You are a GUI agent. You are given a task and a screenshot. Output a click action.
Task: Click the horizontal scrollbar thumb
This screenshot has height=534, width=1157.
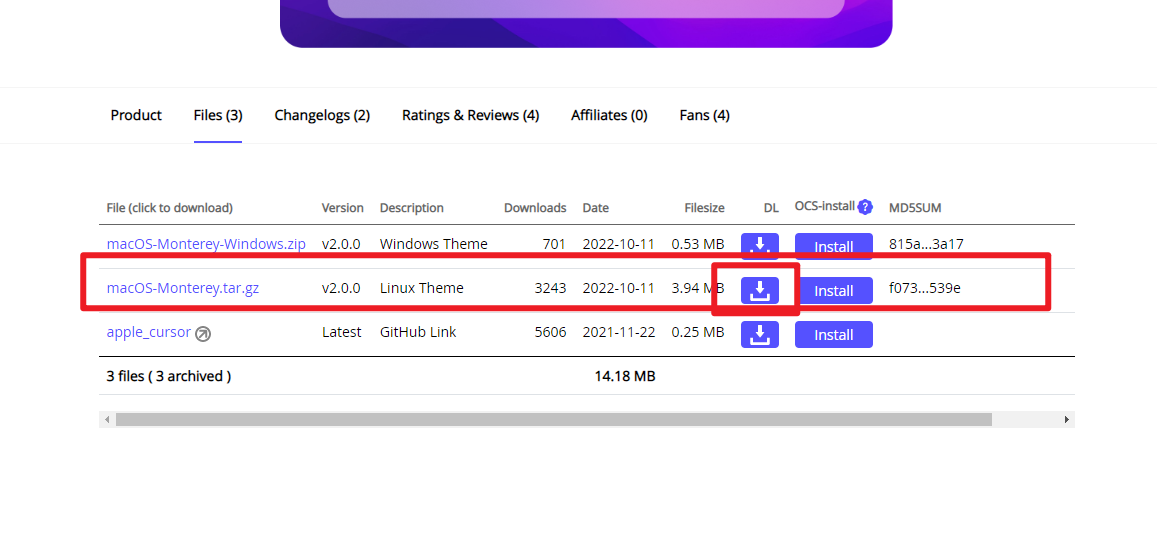[553, 420]
